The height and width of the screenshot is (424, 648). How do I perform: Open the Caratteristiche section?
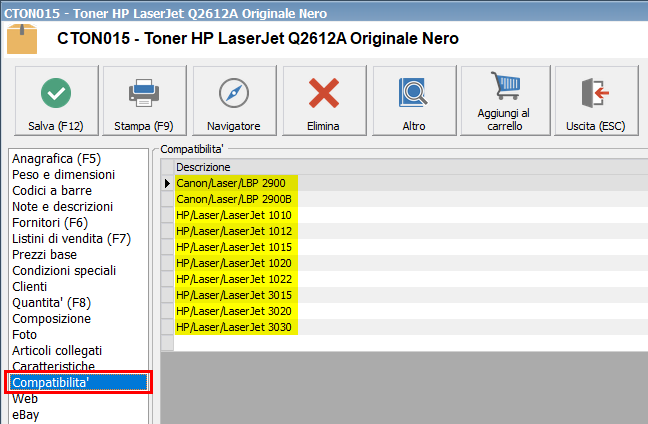53,366
